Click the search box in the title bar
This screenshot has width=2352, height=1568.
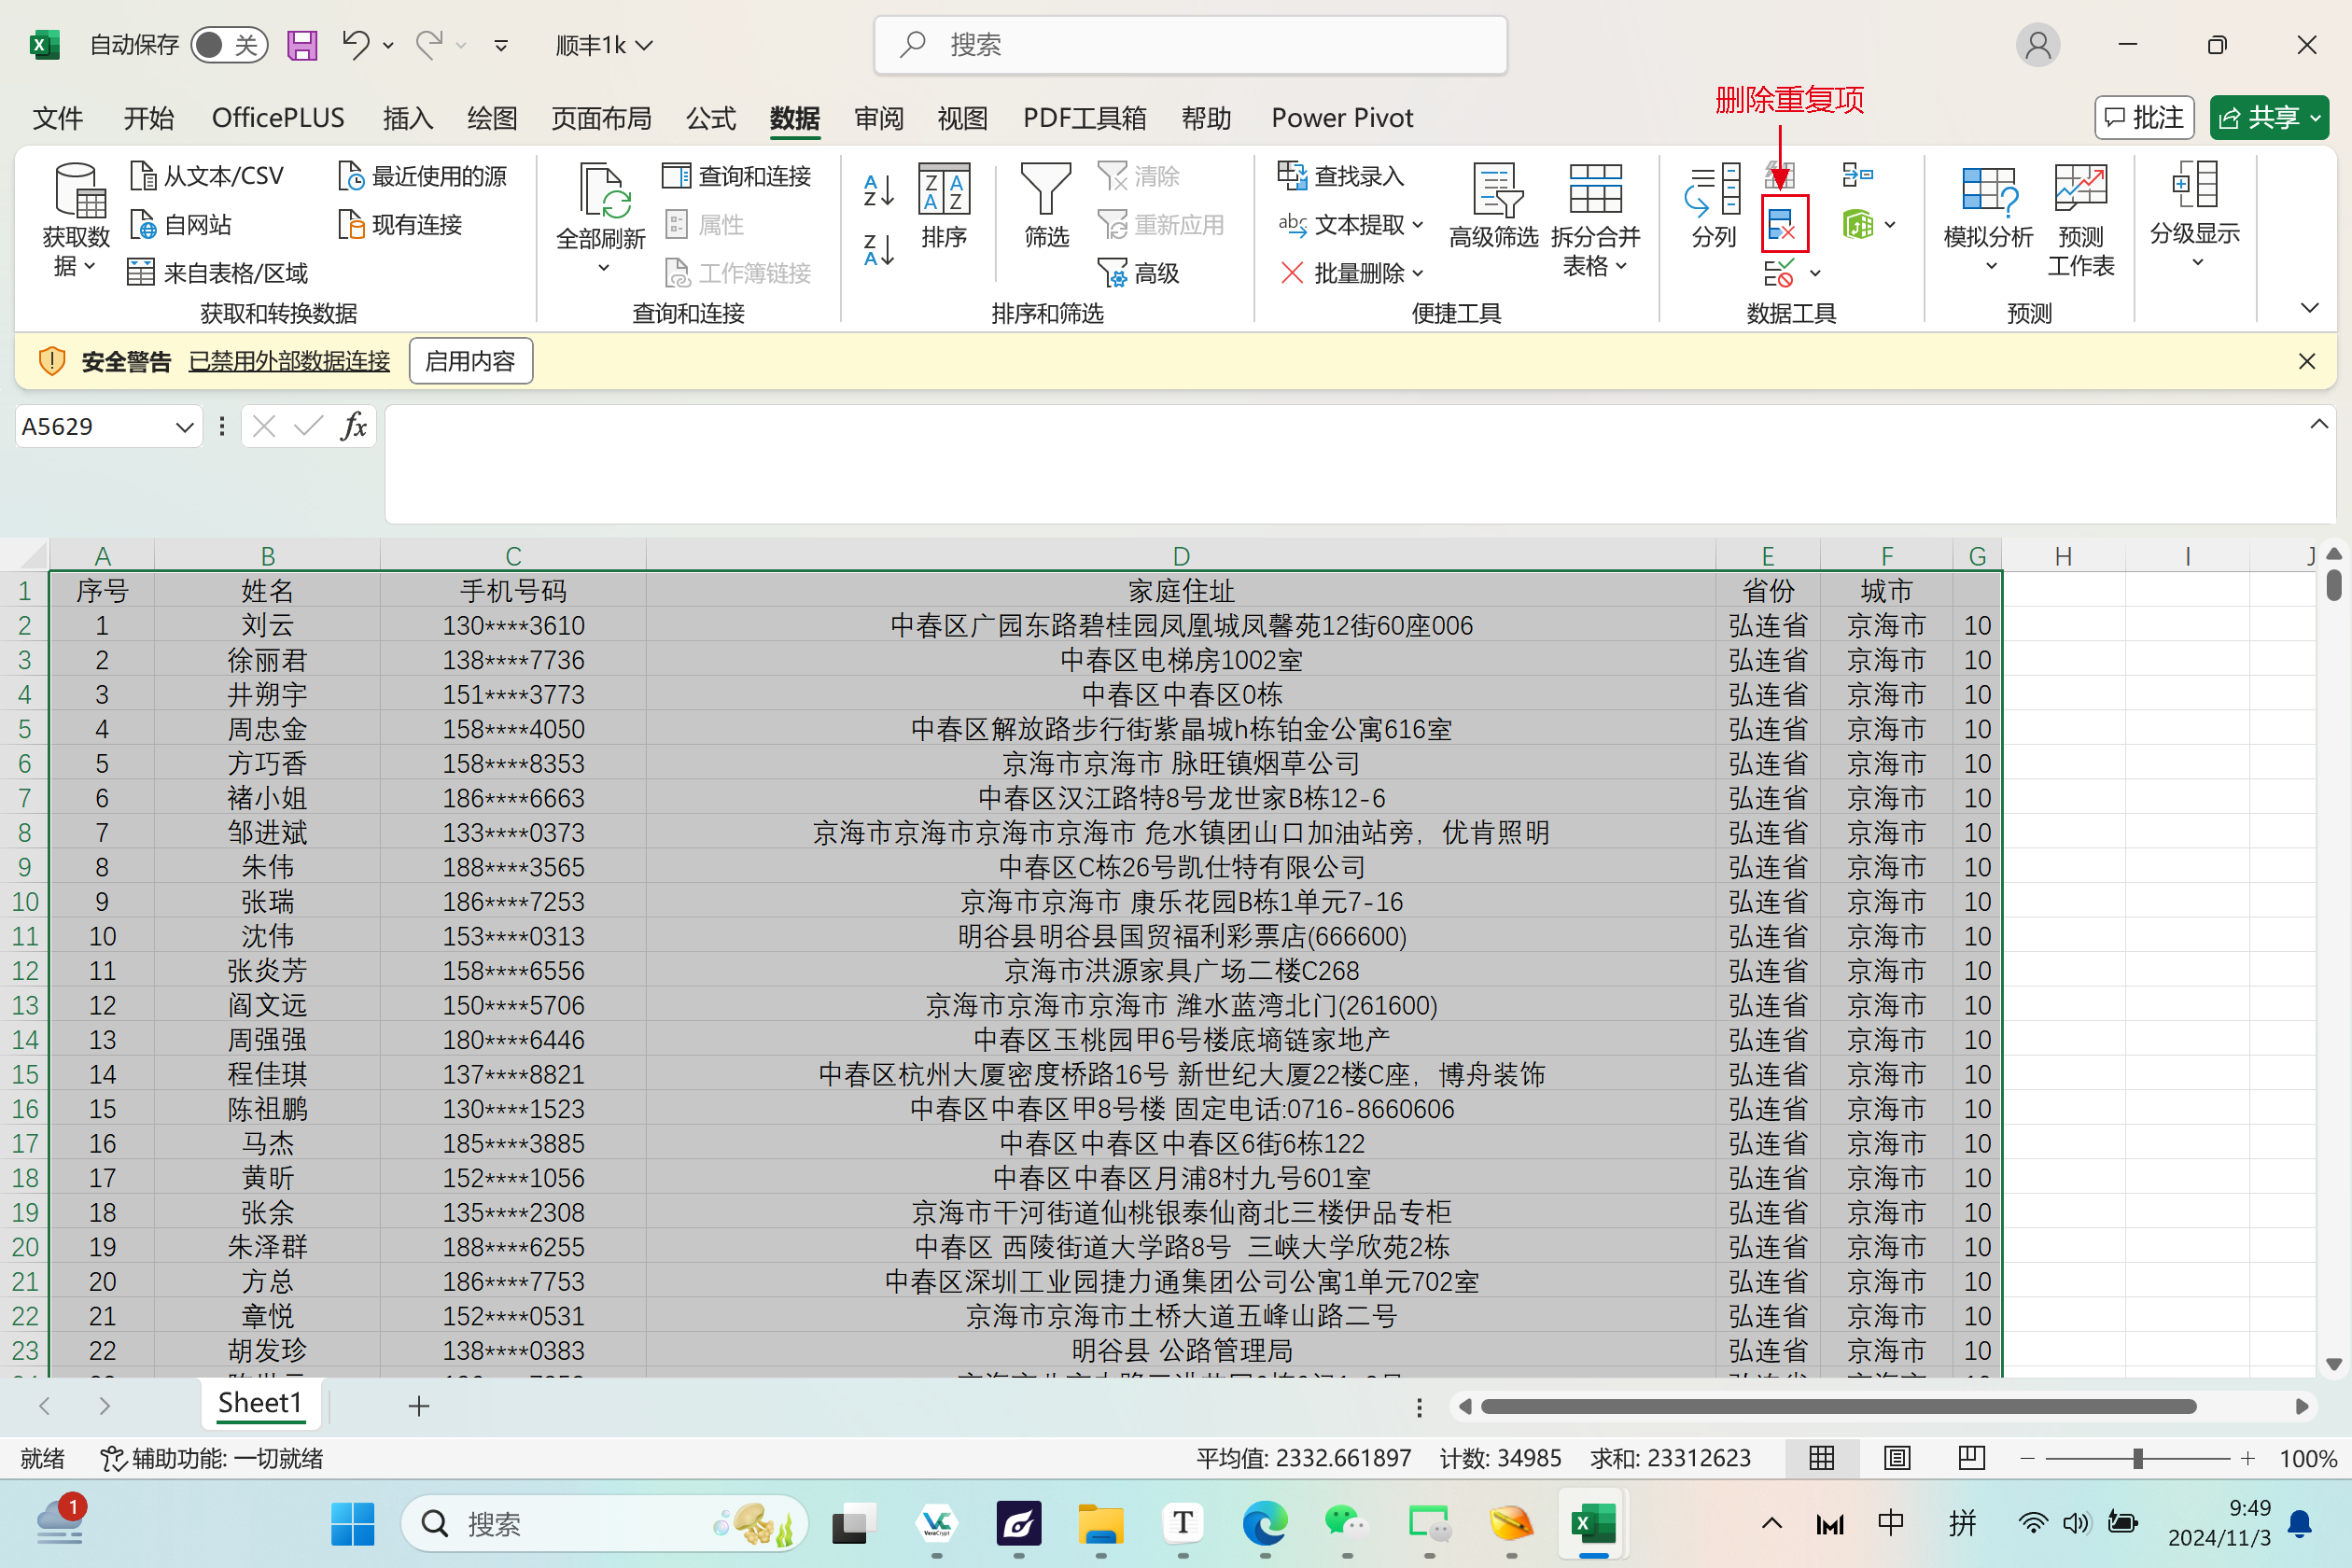(1190, 45)
